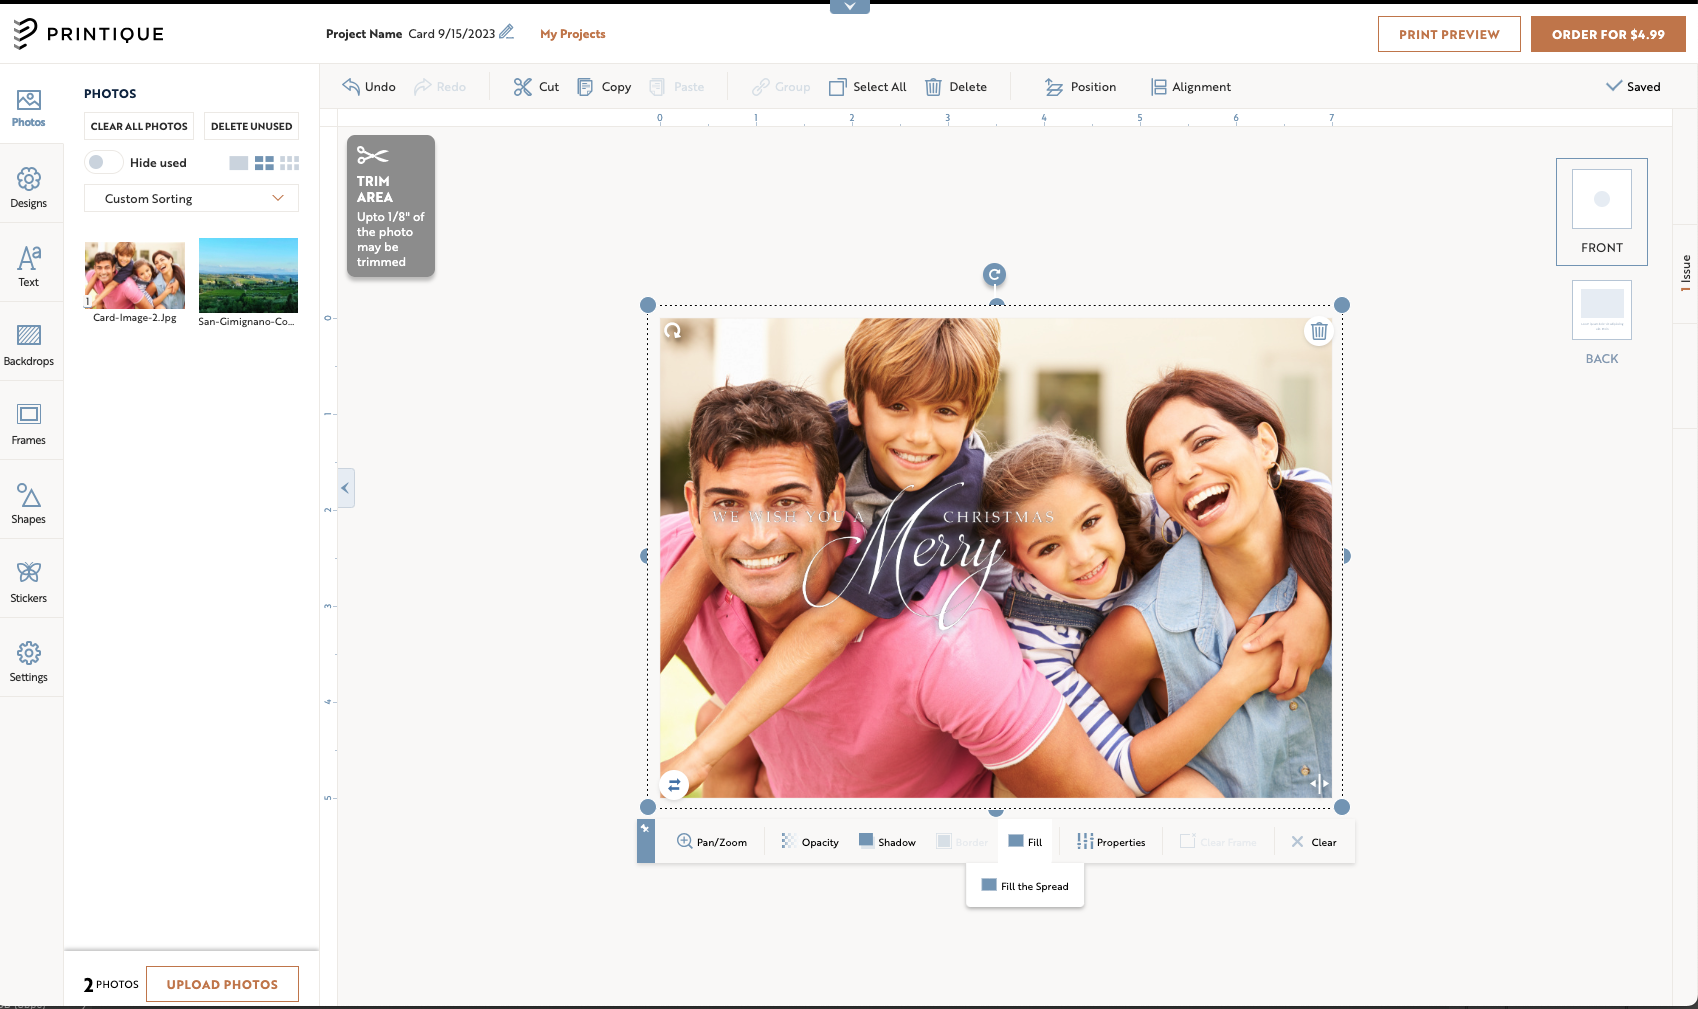The width and height of the screenshot is (1698, 1009).
Task: Click the ORDER FOR $4.99 button
Action: [x=1608, y=33]
